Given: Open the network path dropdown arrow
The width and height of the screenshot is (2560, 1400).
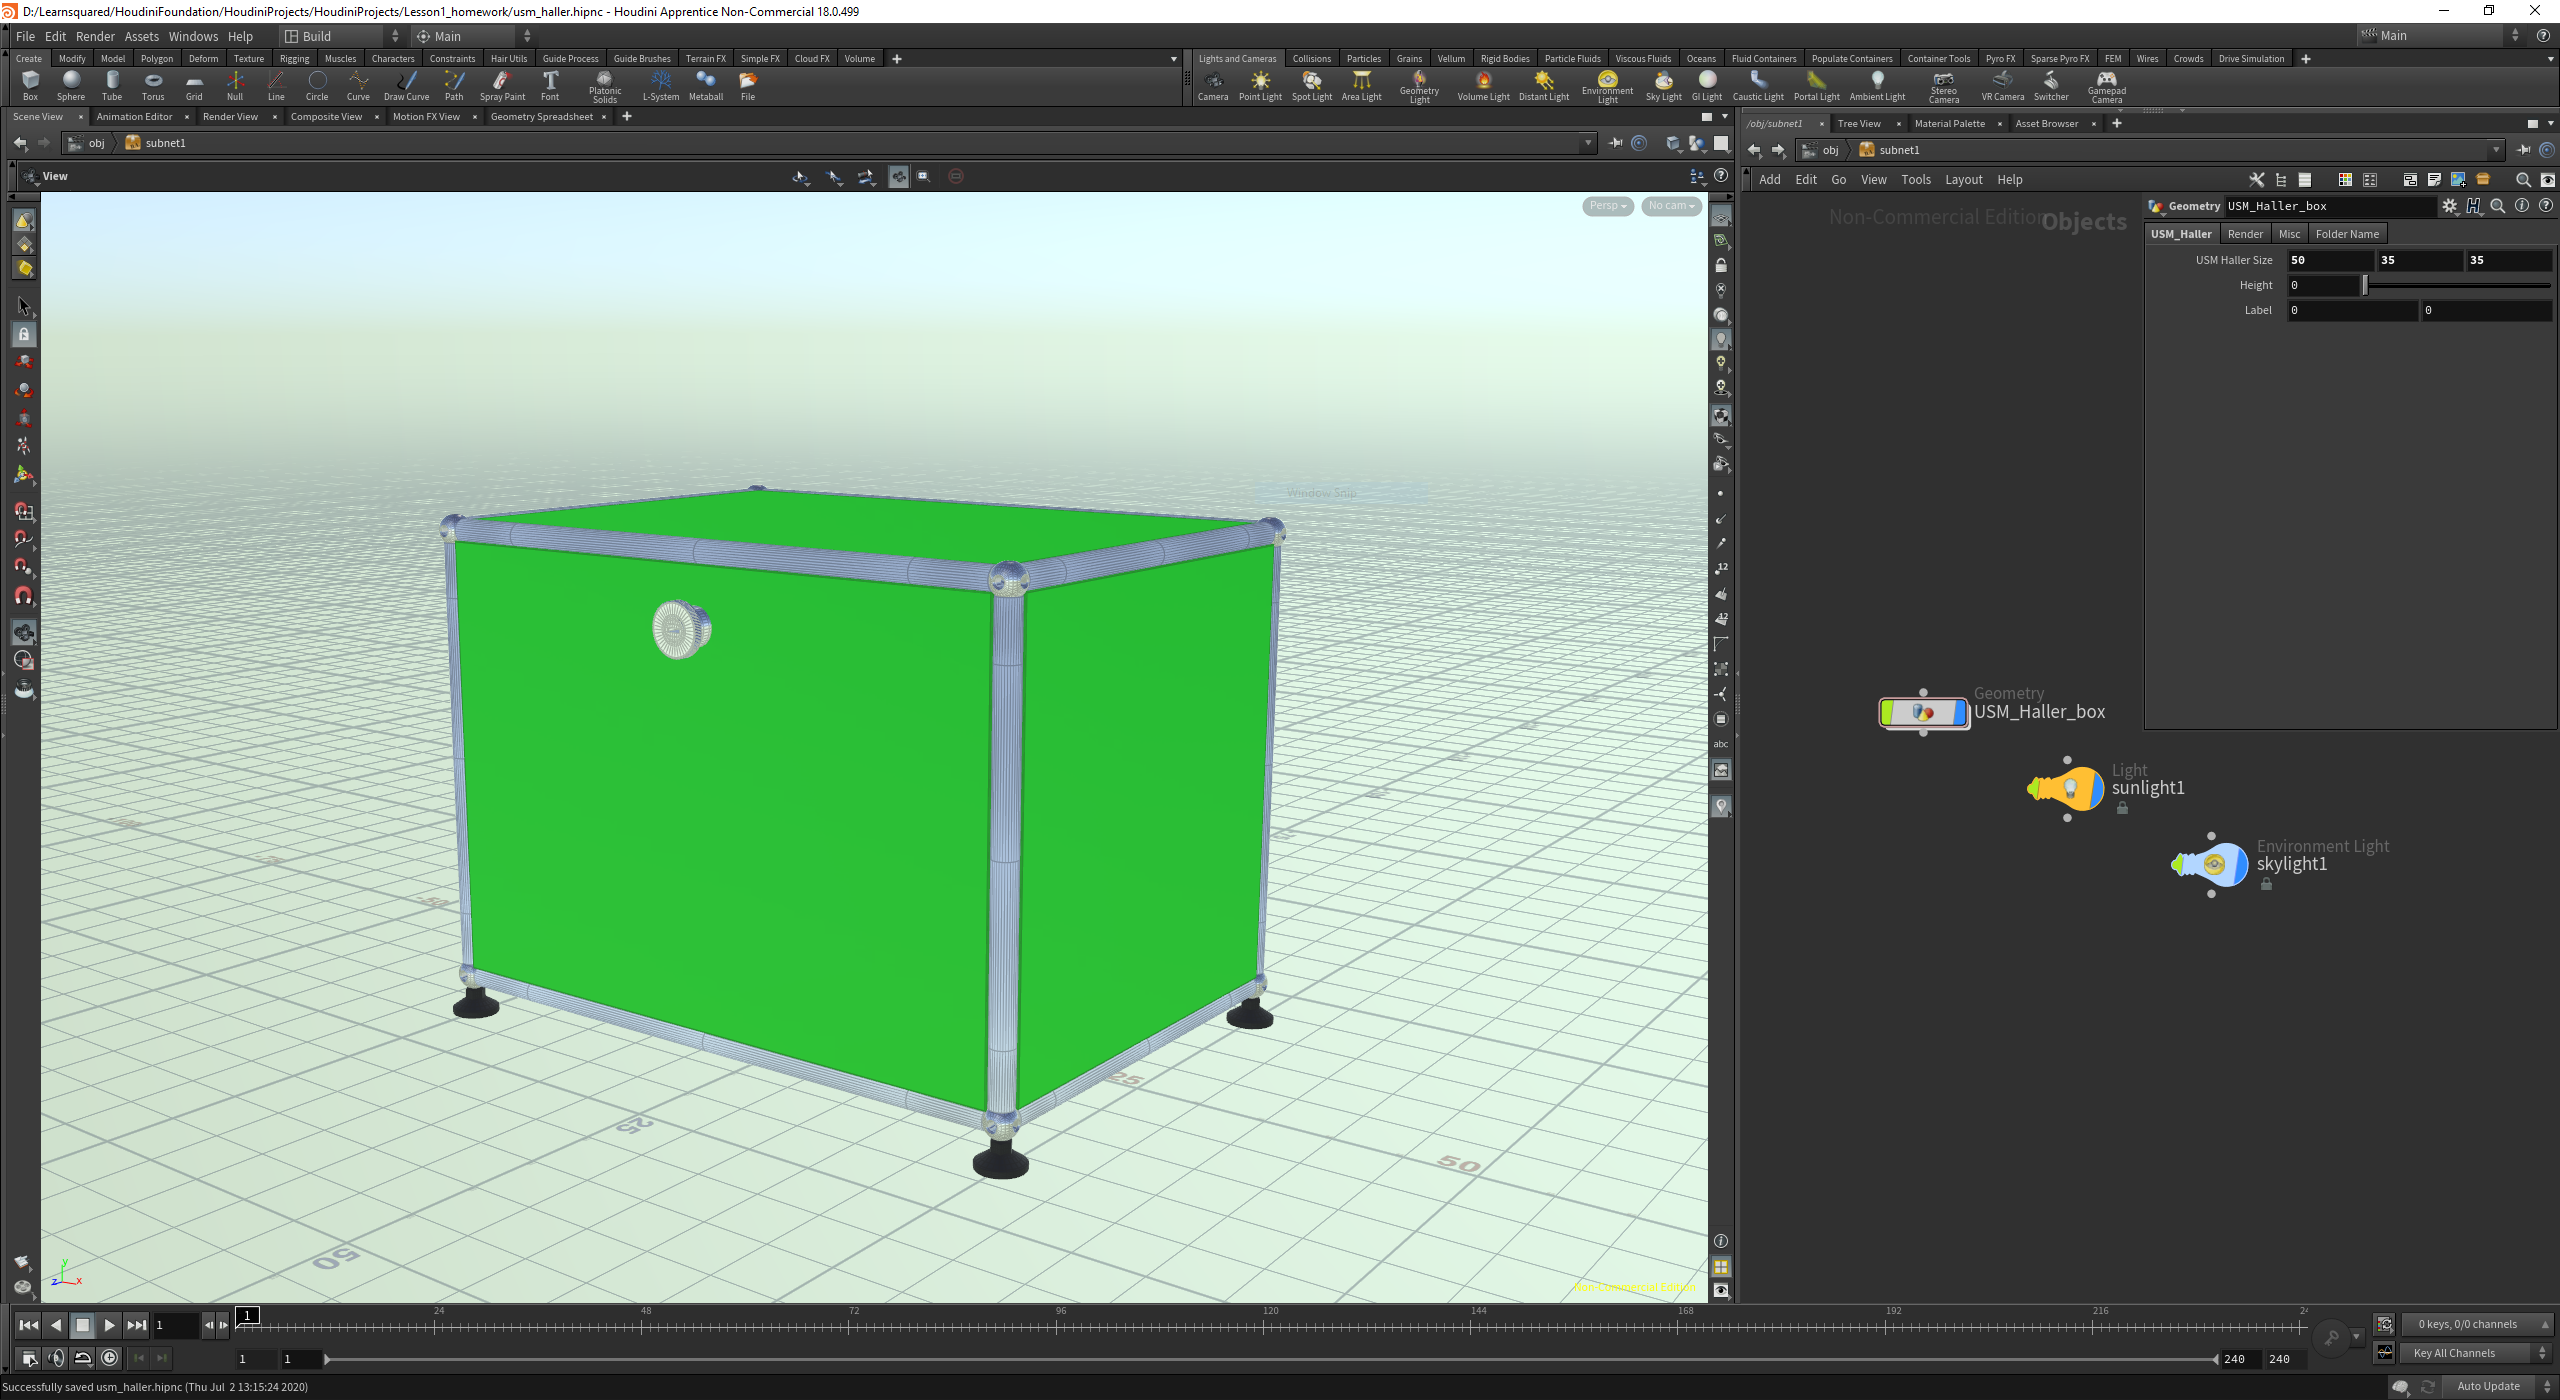Looking at the screenshot, I should pyautogui.click(x=2496, y=150).
